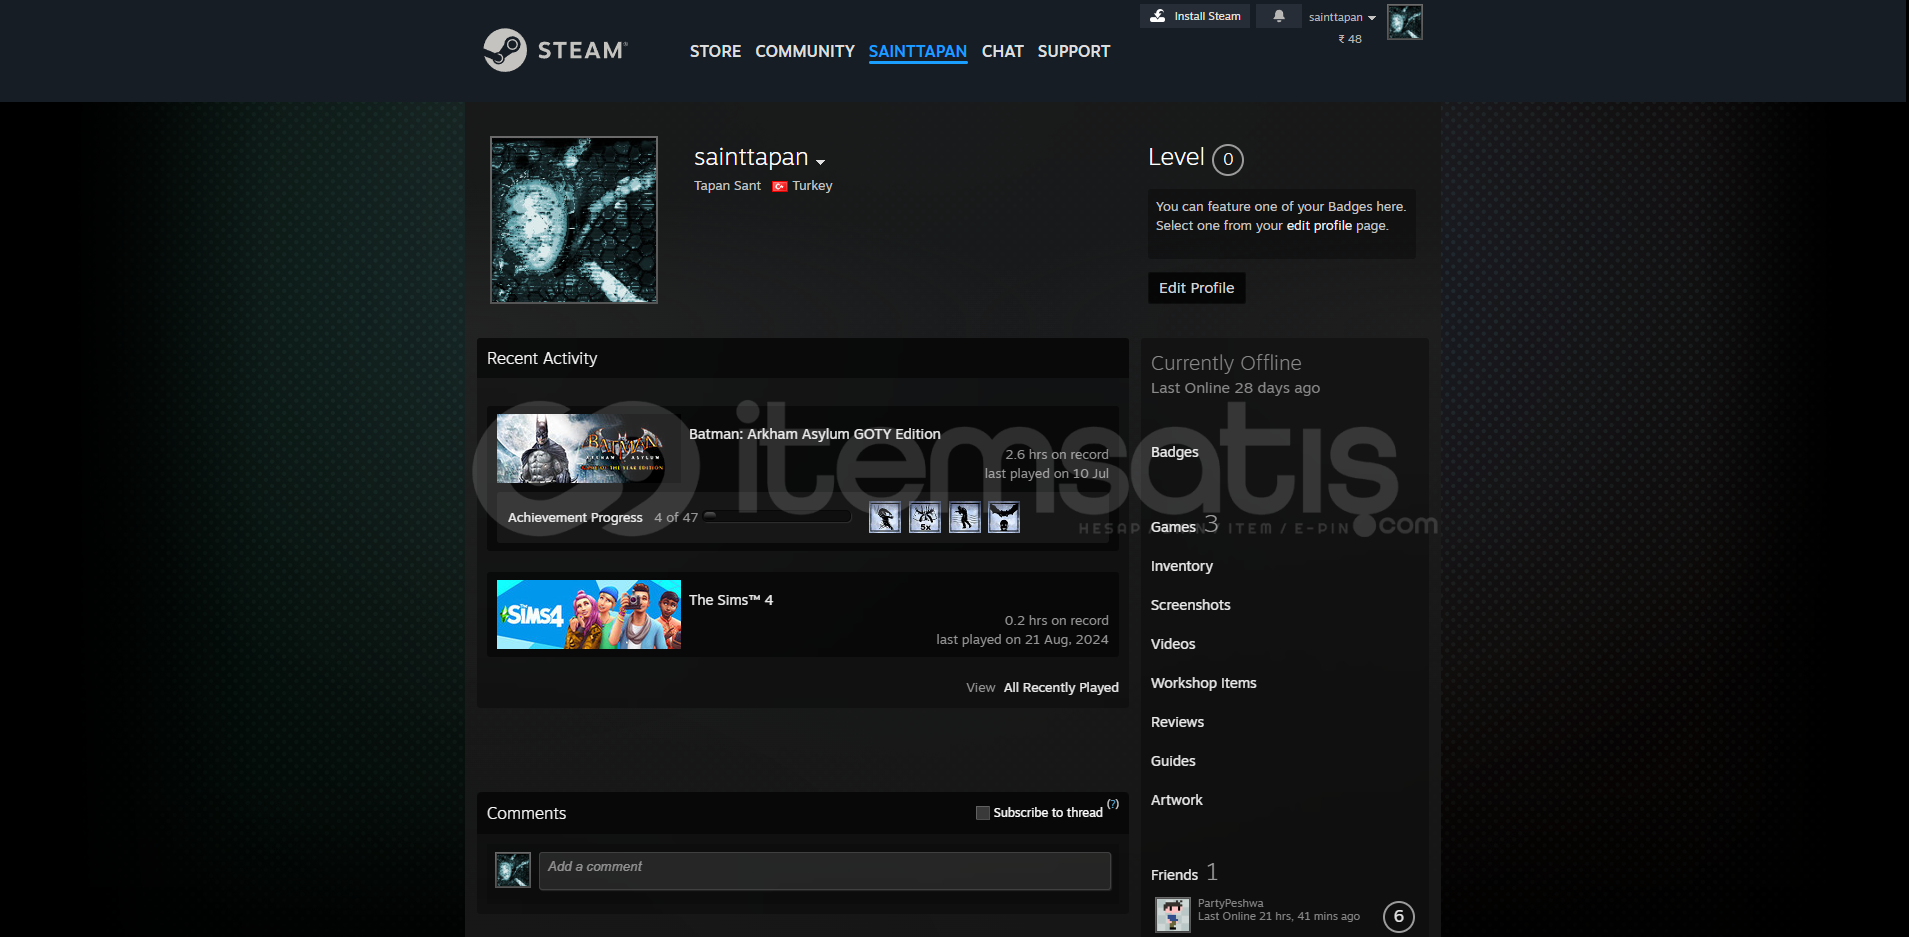Open the notifications bell icon
Image resolution: width=1909 pixels, height=937 pixels.
click(1278, 16)
